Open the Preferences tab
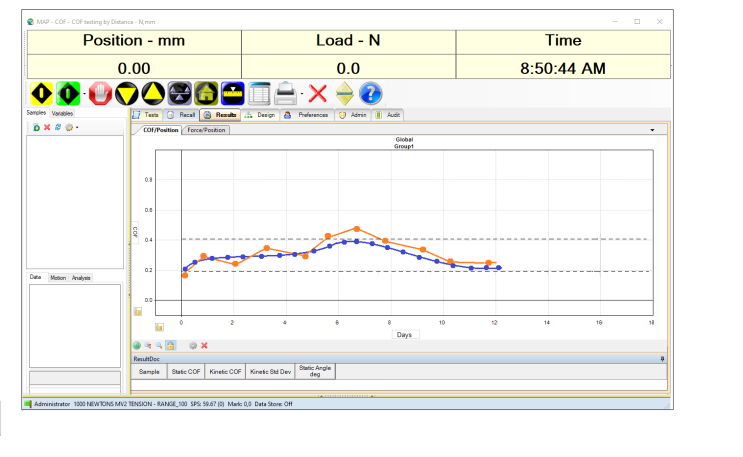Screen dimensions: 743x457 pos(307,115)
